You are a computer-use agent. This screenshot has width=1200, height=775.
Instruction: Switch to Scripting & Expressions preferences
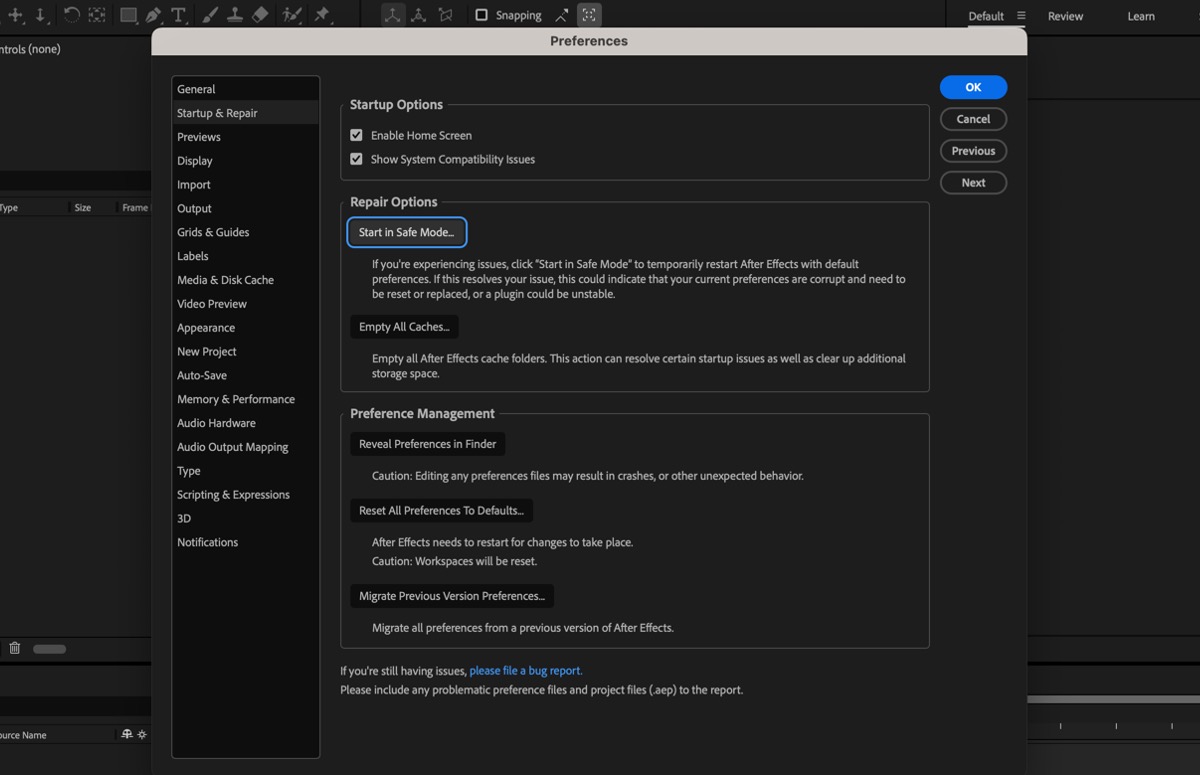233,495
